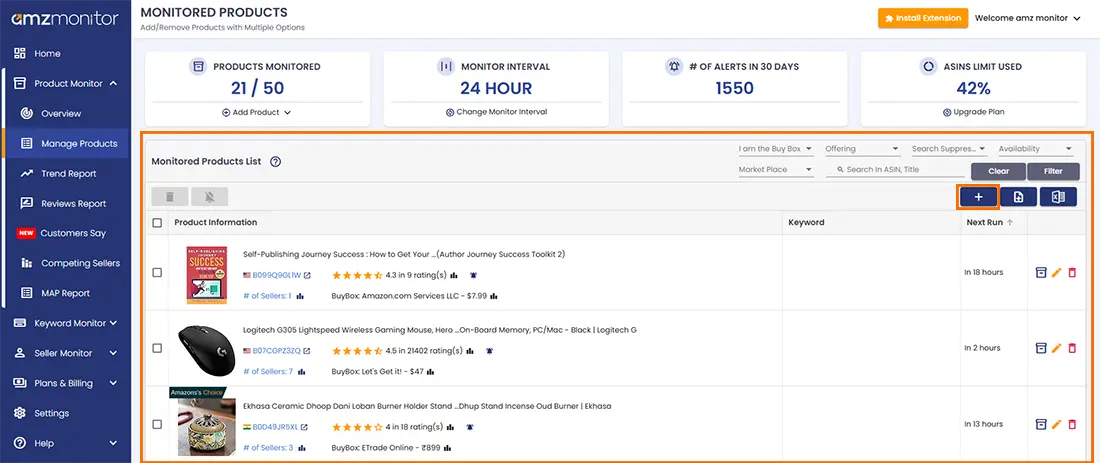Click the trash delete selected button

tap(169, 196)
